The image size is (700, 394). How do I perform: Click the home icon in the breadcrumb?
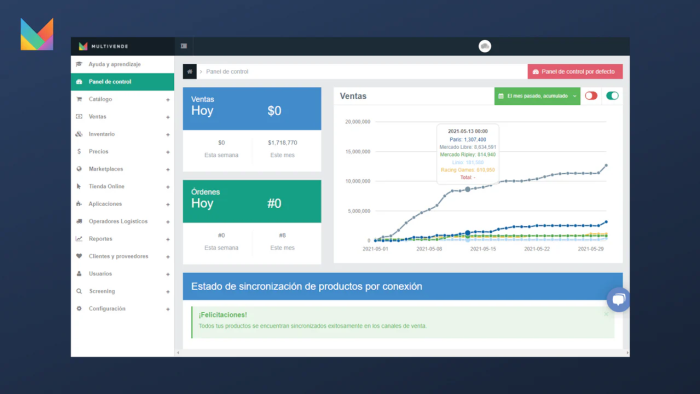(190, 71)
